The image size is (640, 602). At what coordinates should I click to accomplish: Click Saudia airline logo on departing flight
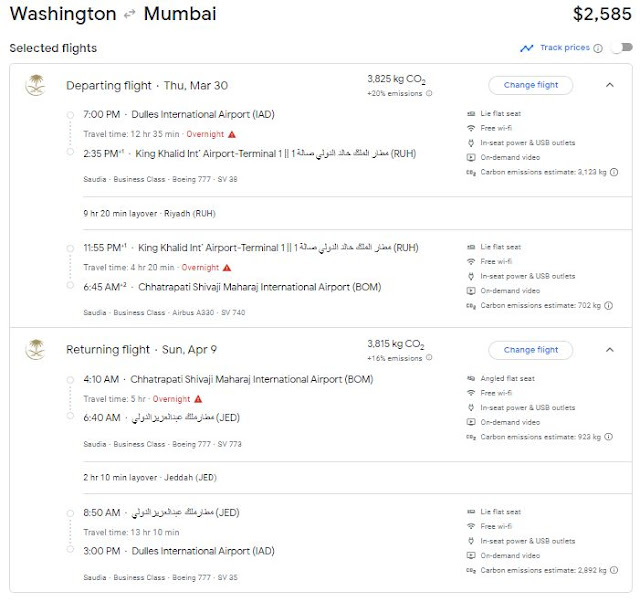35,86
